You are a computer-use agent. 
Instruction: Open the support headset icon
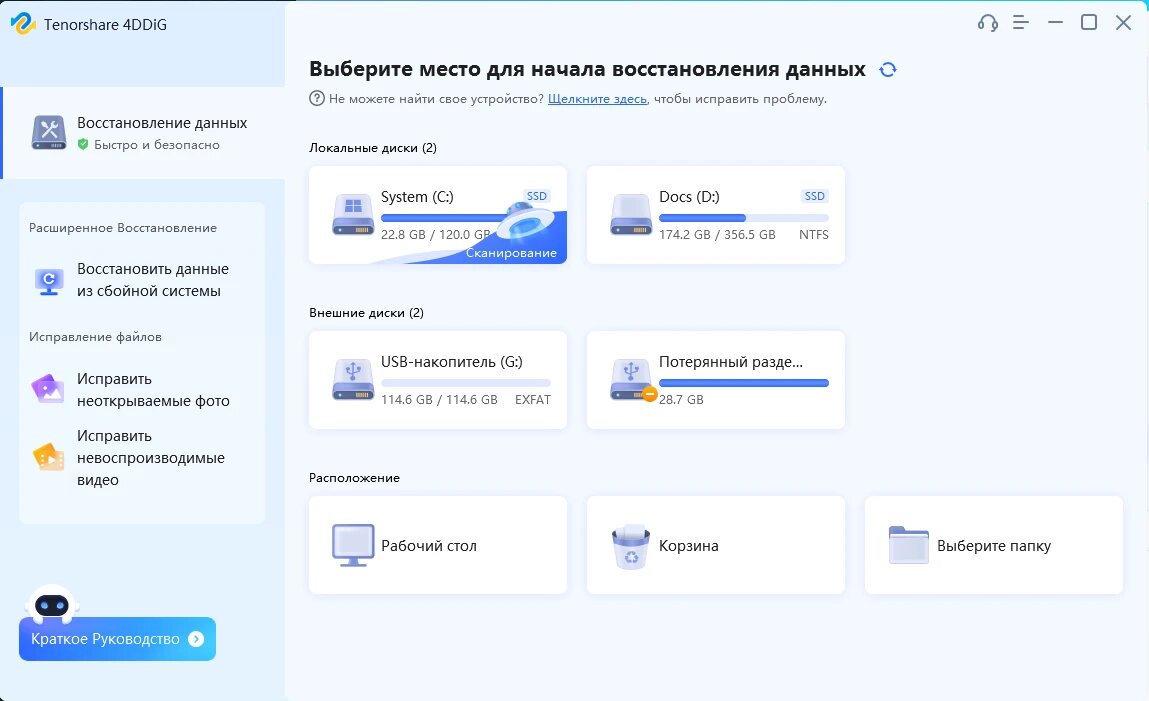[987, 23]
